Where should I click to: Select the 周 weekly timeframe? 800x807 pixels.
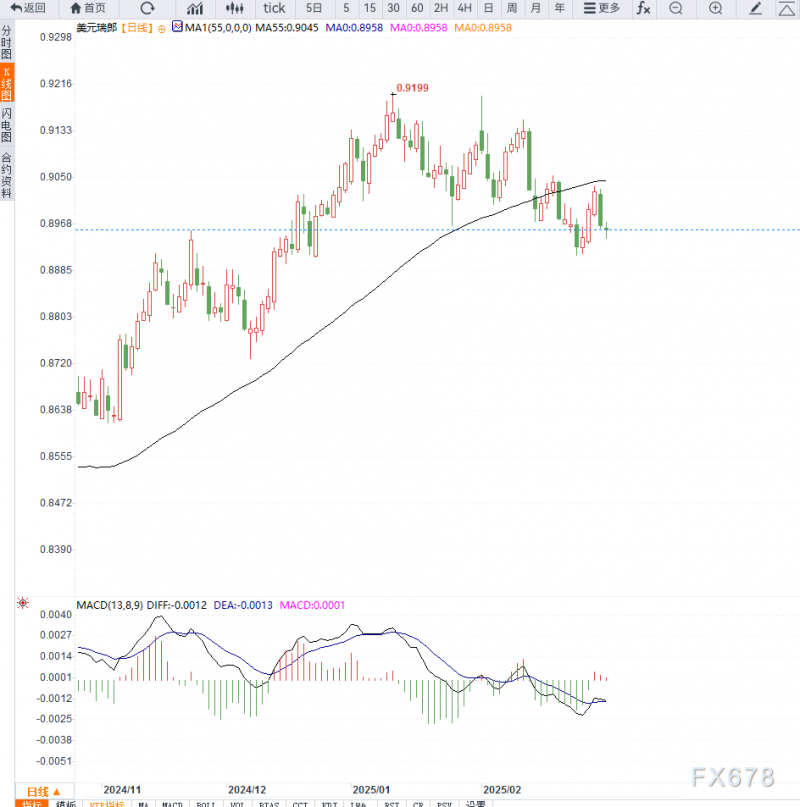(512, 8)
